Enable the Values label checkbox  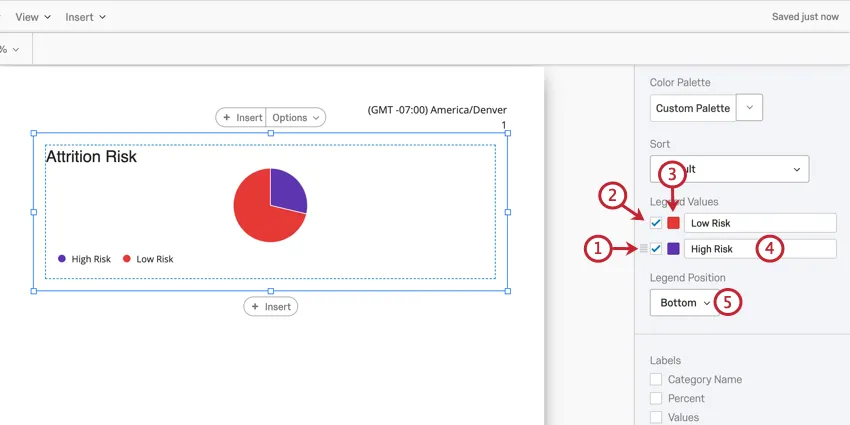coord(656,417)
